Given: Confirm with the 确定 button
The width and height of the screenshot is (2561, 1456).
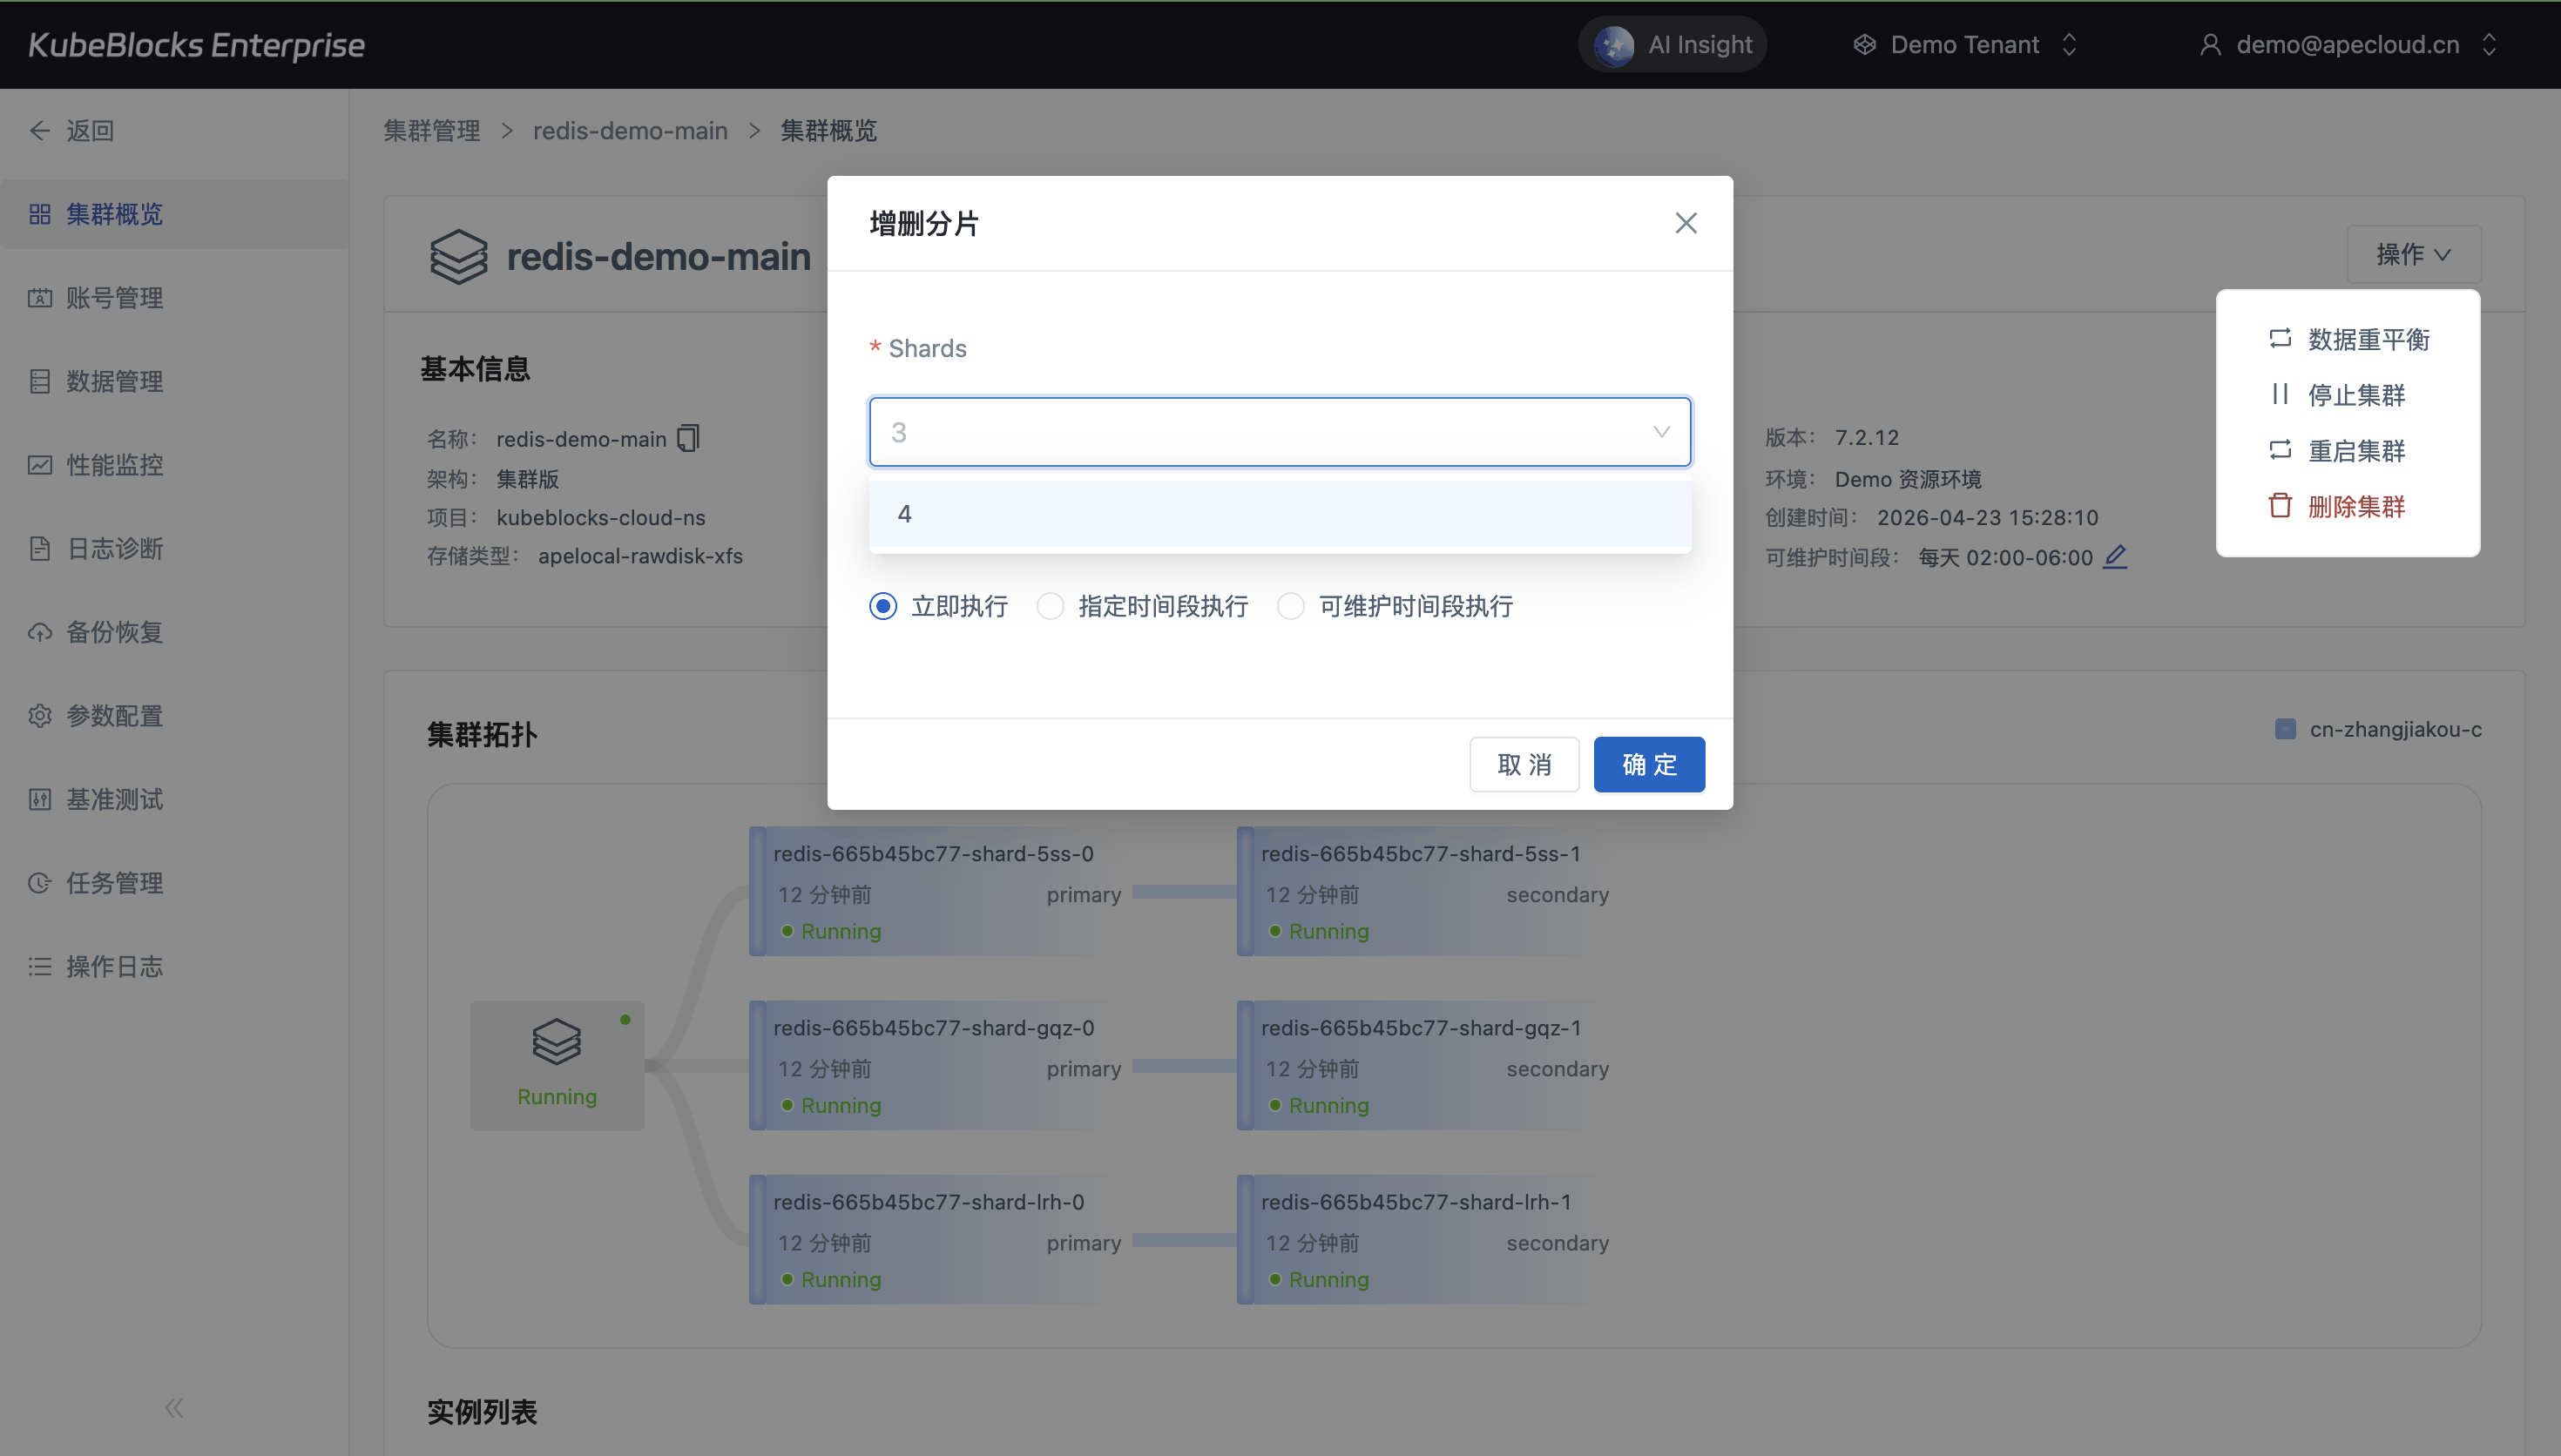Looking at the screenshot, I should pyautogui.click(x=1648, y=765).
